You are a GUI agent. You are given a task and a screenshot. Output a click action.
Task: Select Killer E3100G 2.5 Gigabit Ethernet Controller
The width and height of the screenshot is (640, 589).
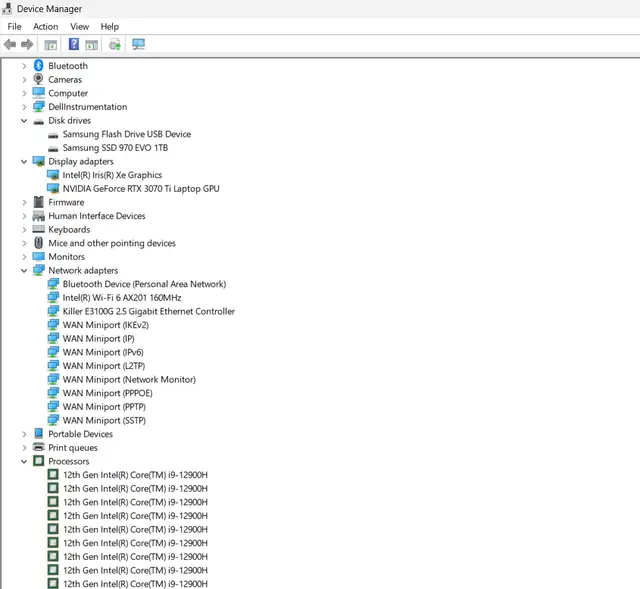[148, 312]
